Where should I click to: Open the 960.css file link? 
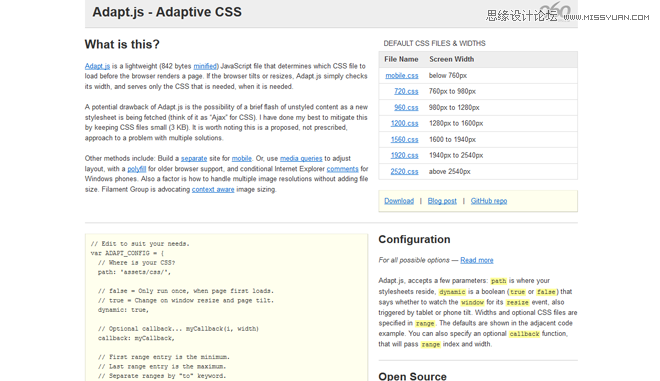tap(406, 107)
